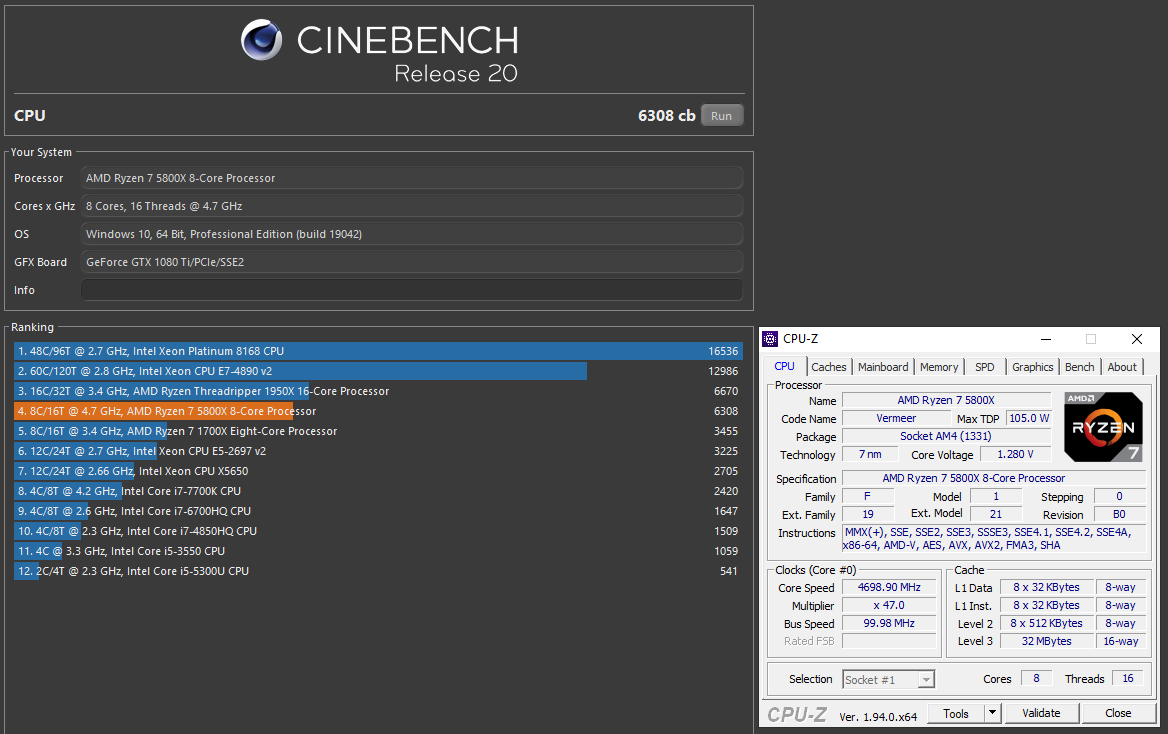This screenshot has width=1168, height=734.
Task: Click the Package value Socket AM4 (1331)
Action: tap(946, 436)
